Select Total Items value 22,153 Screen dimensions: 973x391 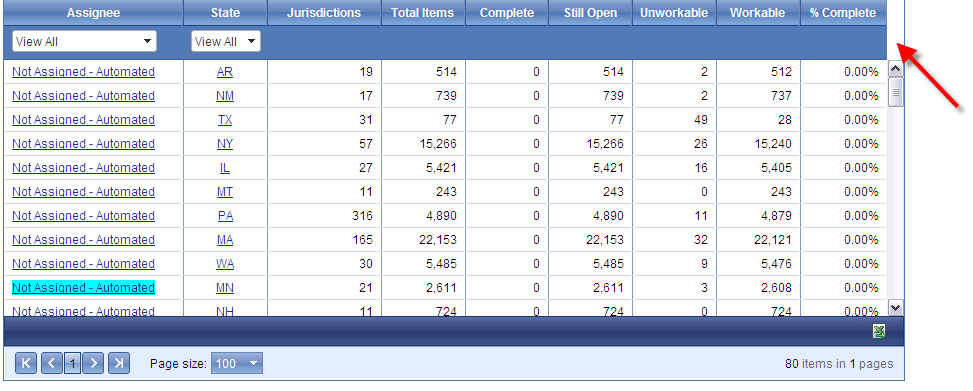(x=437, y=240)
